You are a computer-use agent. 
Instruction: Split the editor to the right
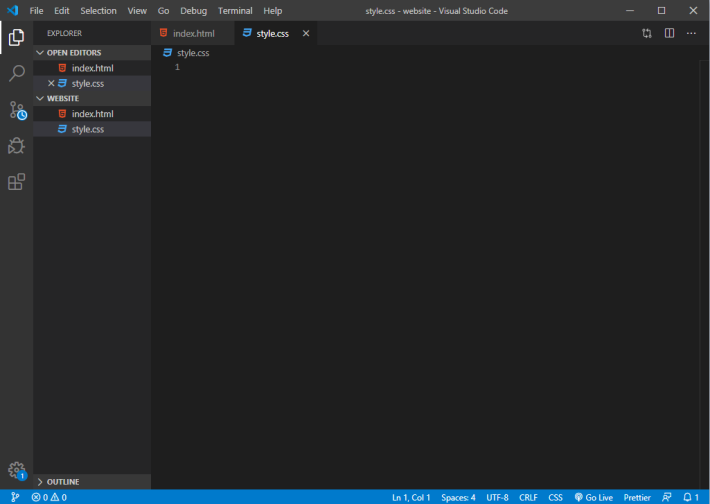point(669,33)
